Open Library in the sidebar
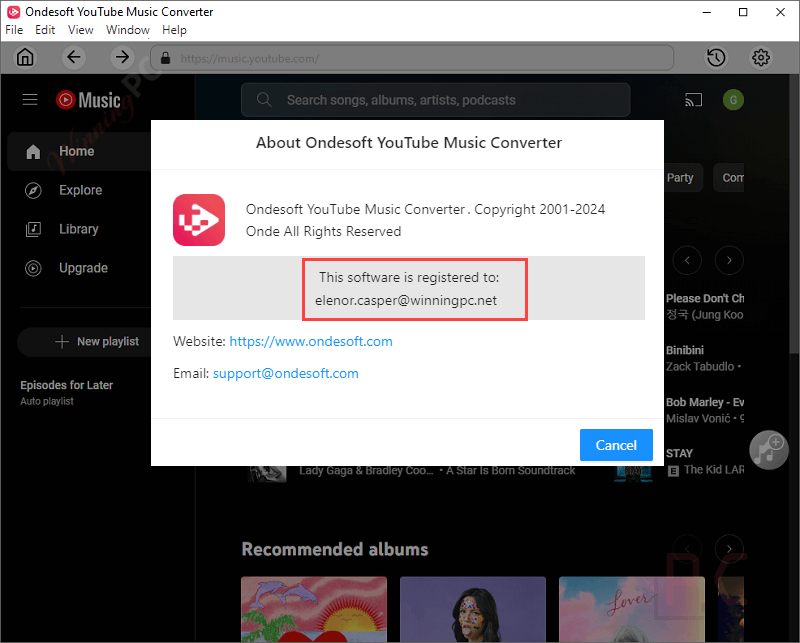Image resolution: width=800 pixels, height=643 pixels. (79, 229)
